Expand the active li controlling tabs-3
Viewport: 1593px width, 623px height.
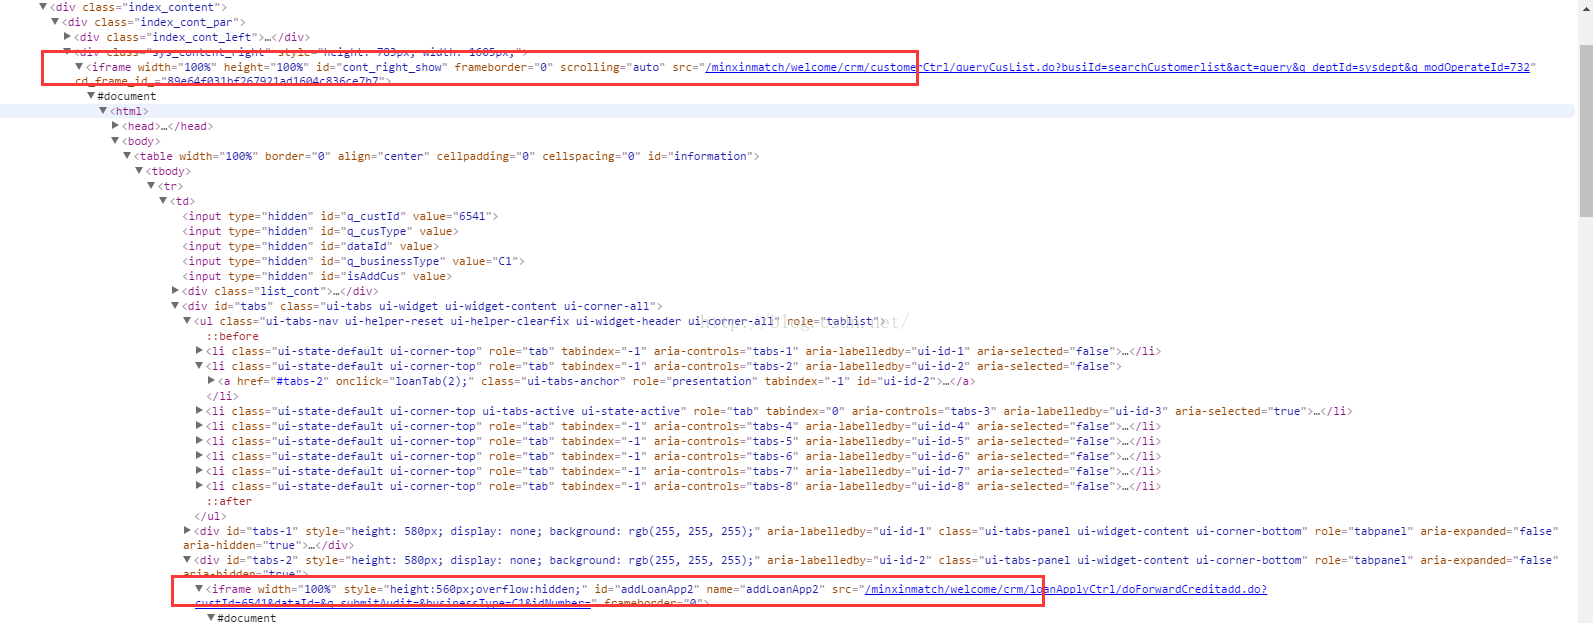click(x=199, y=411)
